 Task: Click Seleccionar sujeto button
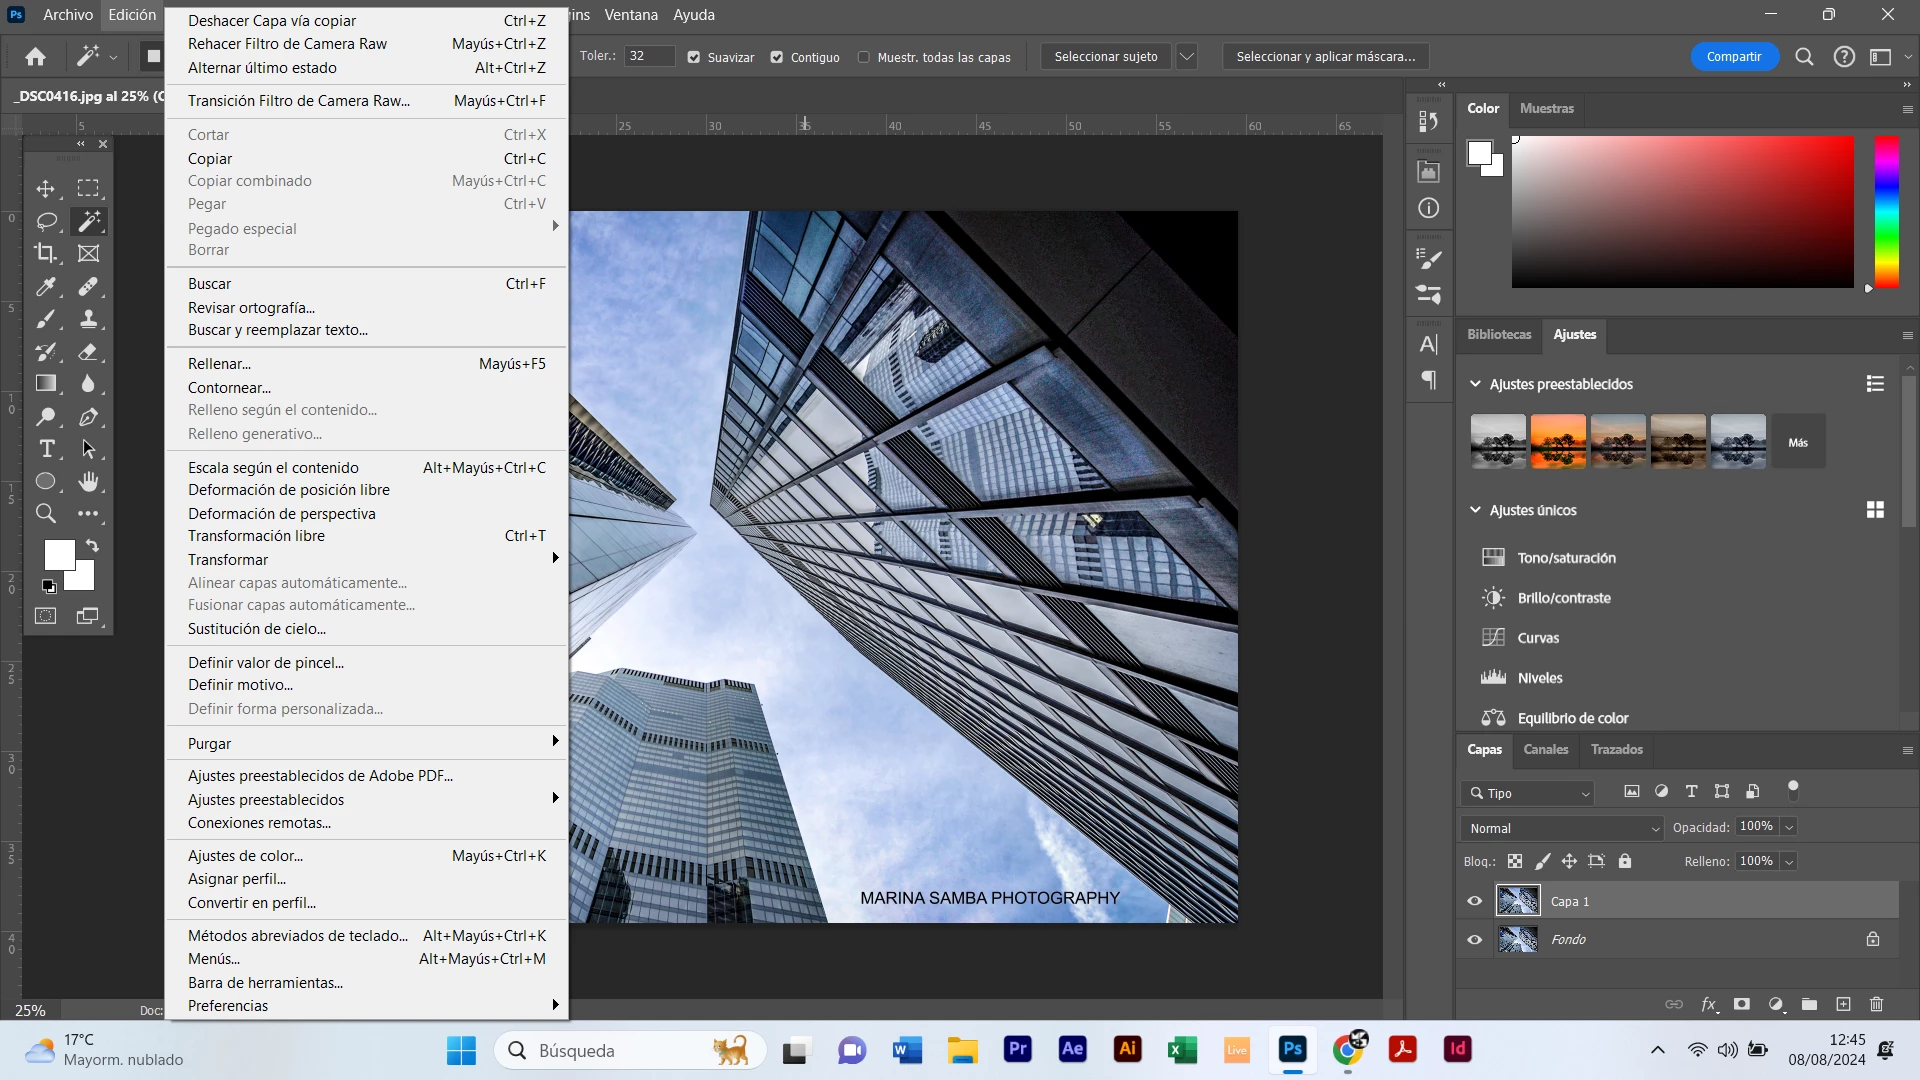coord(1105,57)
